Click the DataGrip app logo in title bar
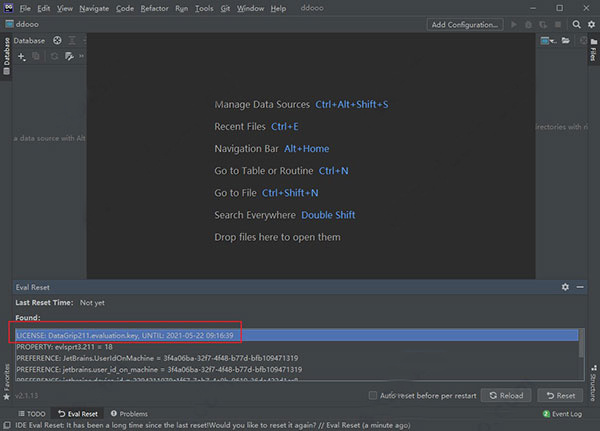 8,8
